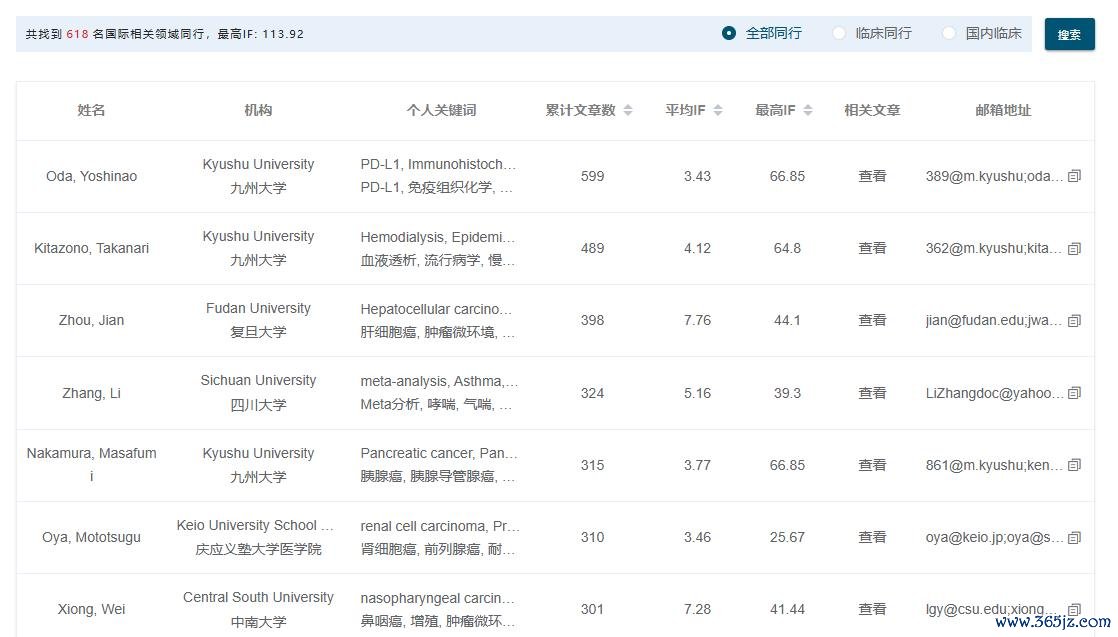View related articles for Oda, Yoshinao
Viewport: 1118px width, 637px height.
pyautogui.click(x=872, y=176)
